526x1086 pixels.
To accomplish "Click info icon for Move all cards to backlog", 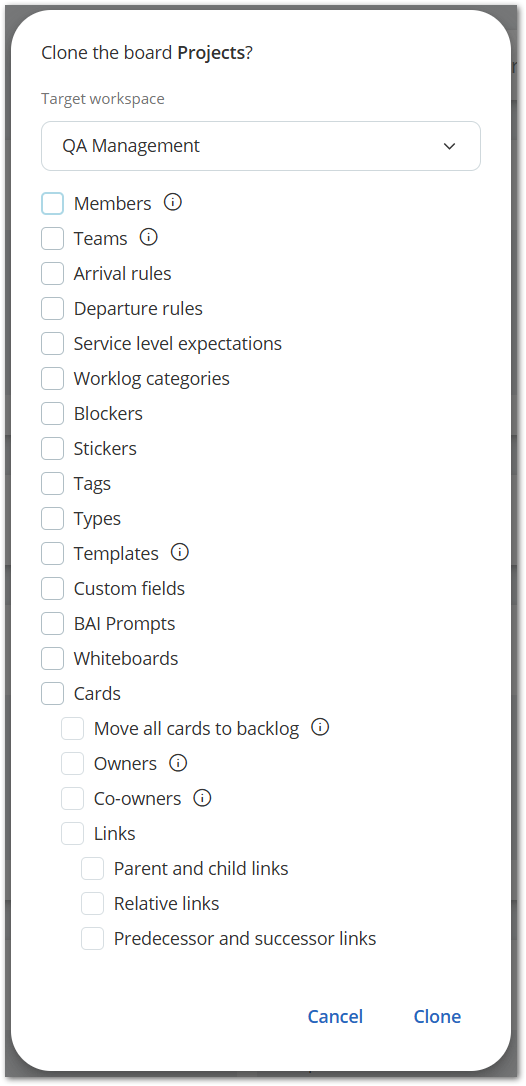I will pos(320,727).
